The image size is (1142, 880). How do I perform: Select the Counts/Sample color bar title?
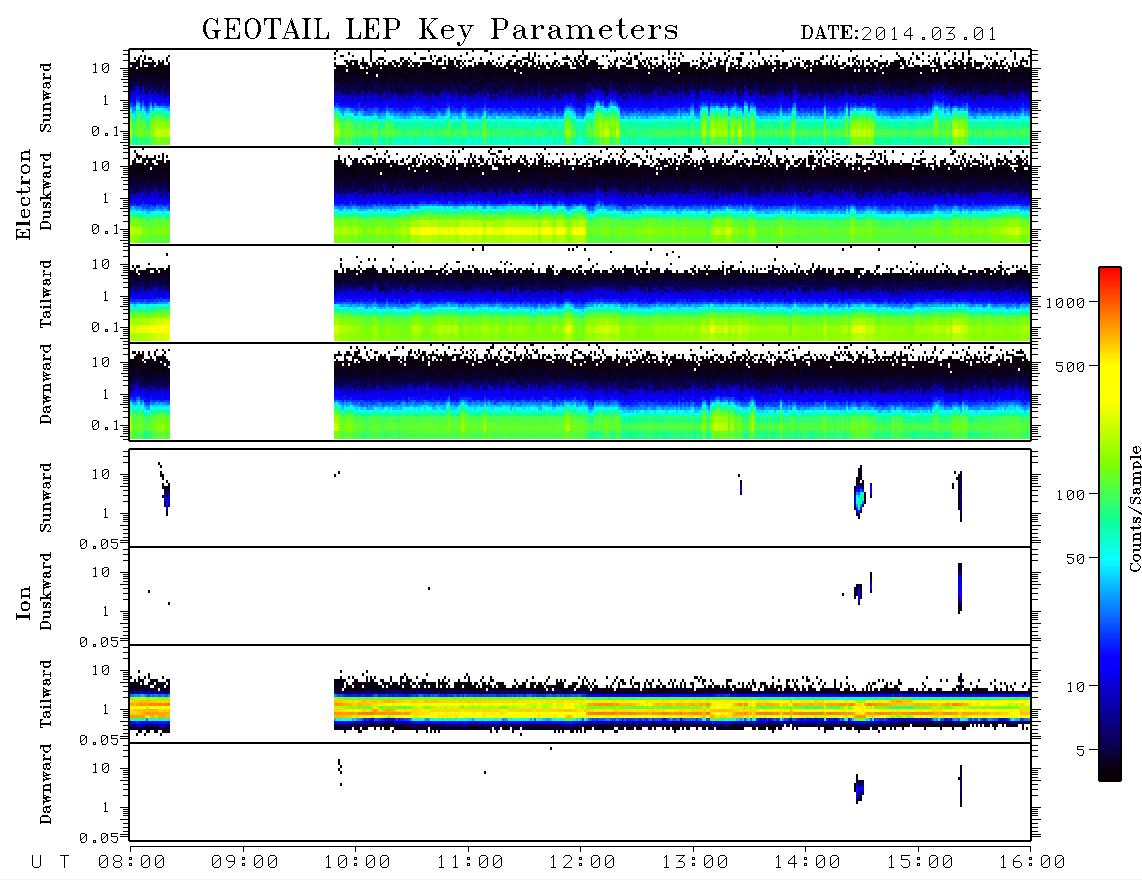click(1134, 508)
